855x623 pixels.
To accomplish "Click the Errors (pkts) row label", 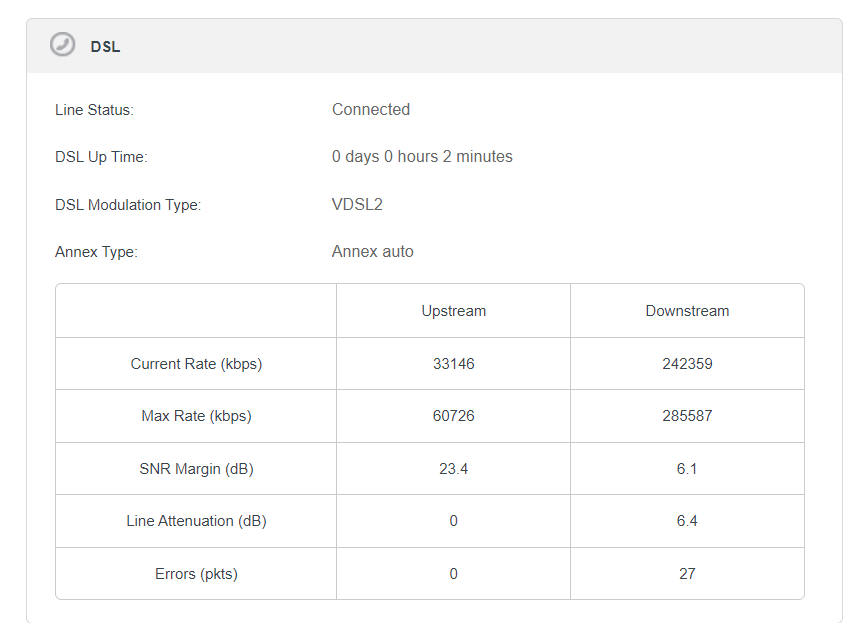I will [x=196, y=574].
